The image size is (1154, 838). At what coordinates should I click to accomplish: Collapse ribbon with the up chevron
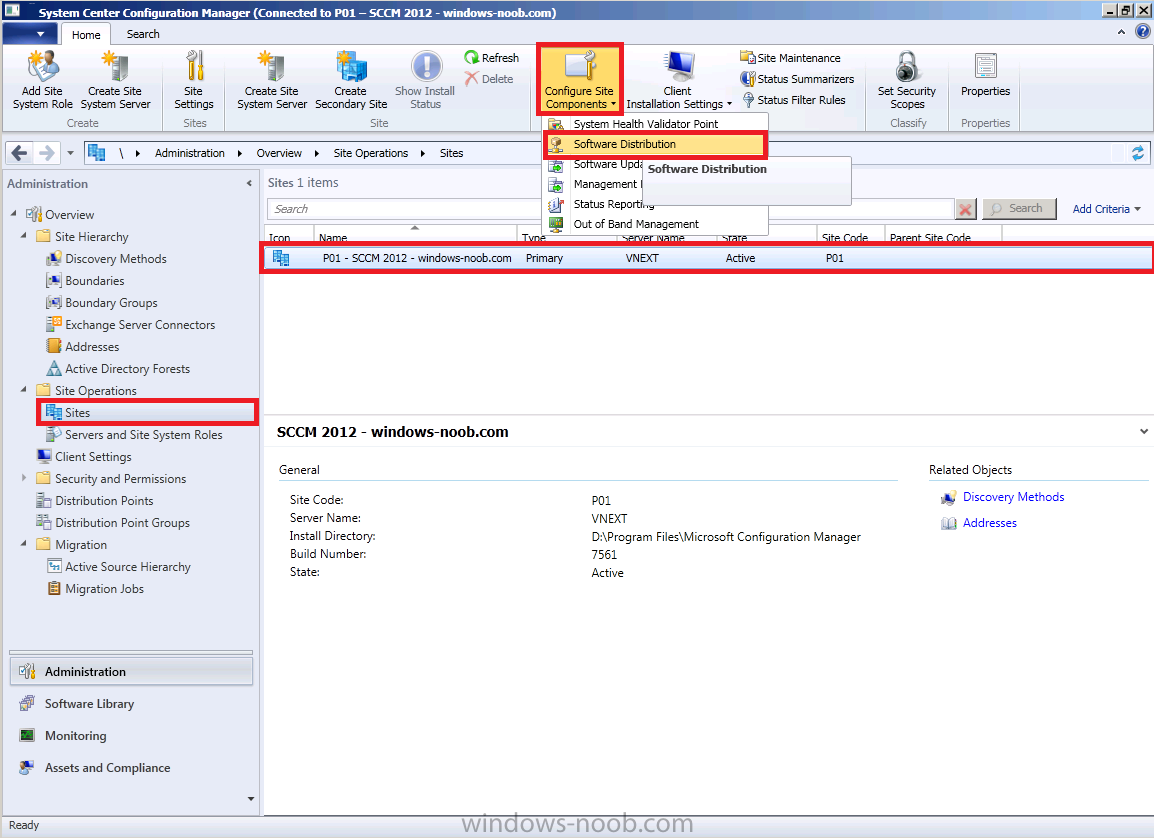coord(1121,32)
